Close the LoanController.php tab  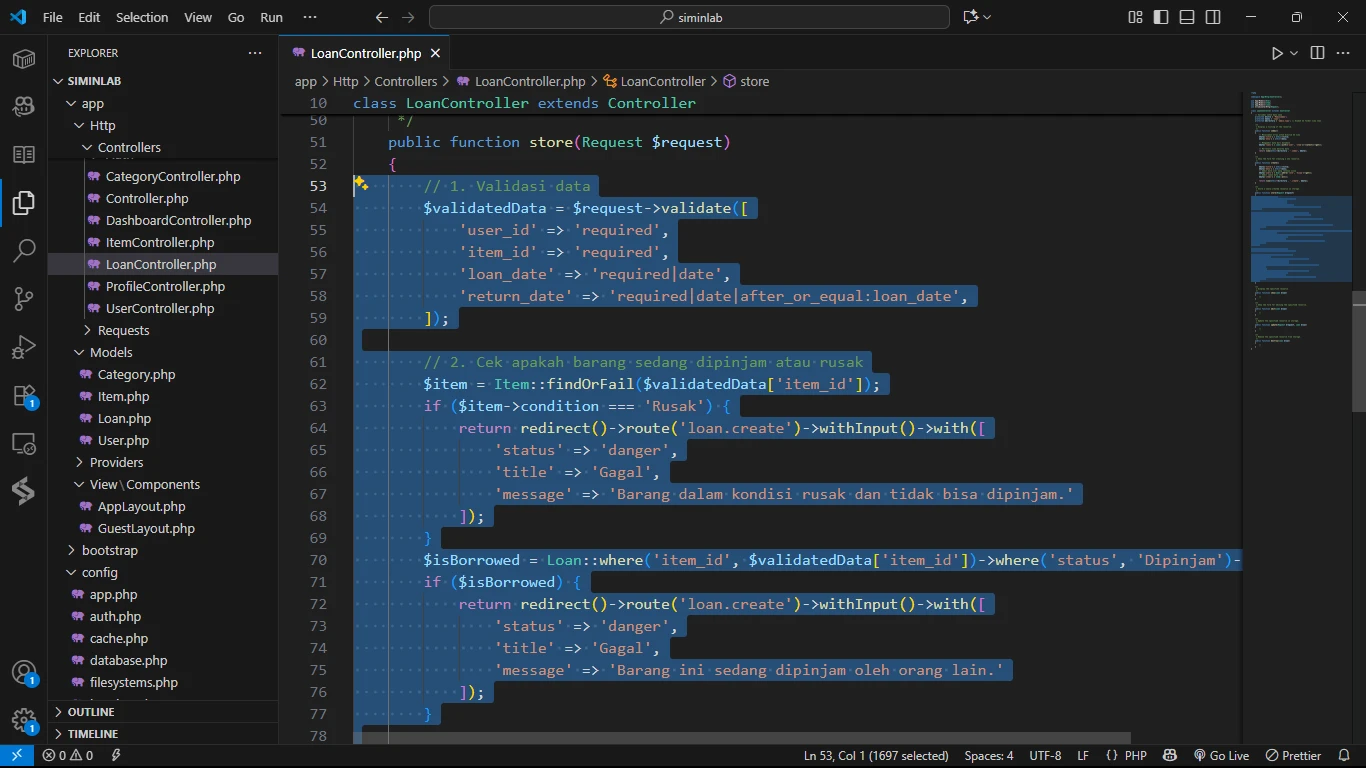[x=435, y=53]
